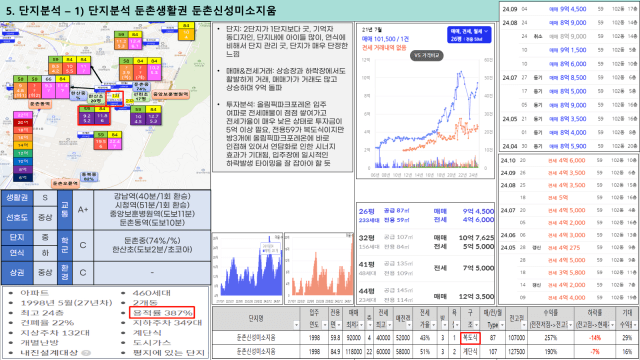Image resolution: width=640 pixels, height=360 pixels.
Task: Select the red-outlined 1차 complex marker
Action: tap(114, 98)
